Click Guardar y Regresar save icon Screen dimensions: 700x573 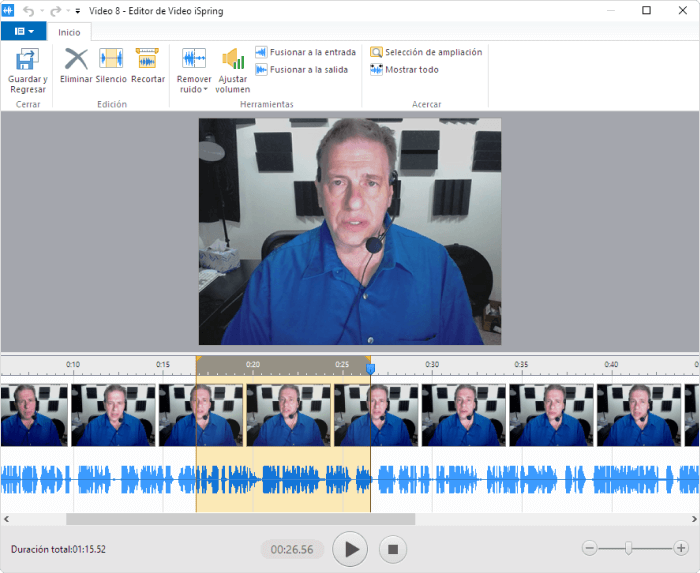point(27,59)
